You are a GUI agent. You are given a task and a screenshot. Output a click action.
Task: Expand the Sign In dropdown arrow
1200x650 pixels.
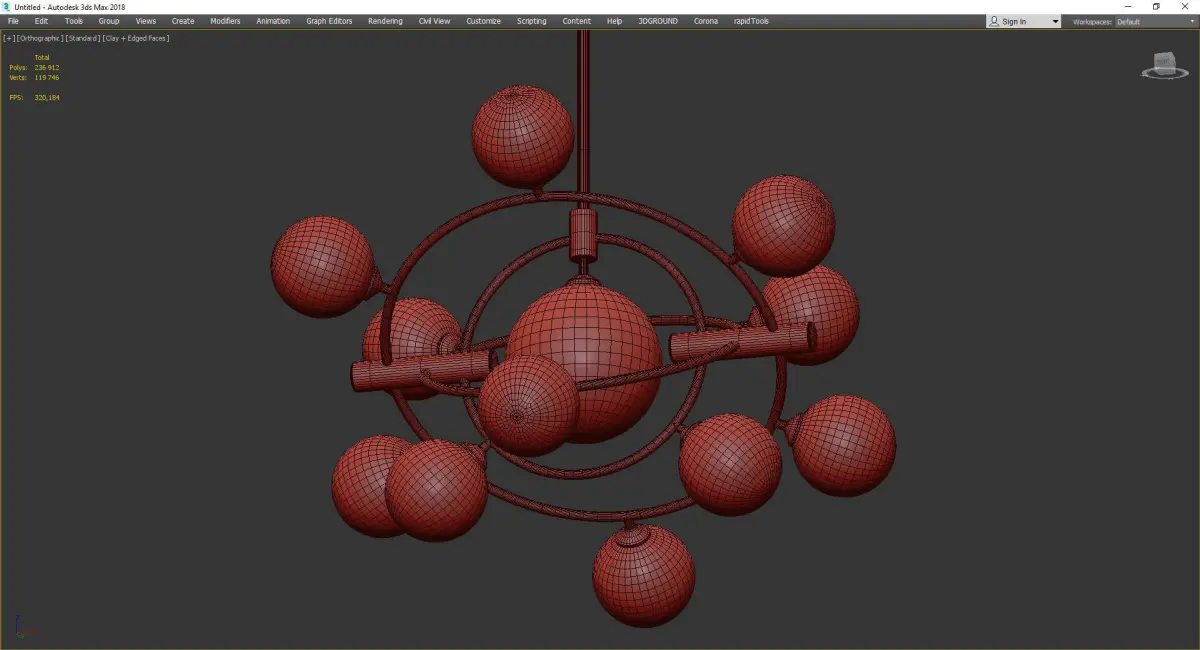tap(1055, 22)
